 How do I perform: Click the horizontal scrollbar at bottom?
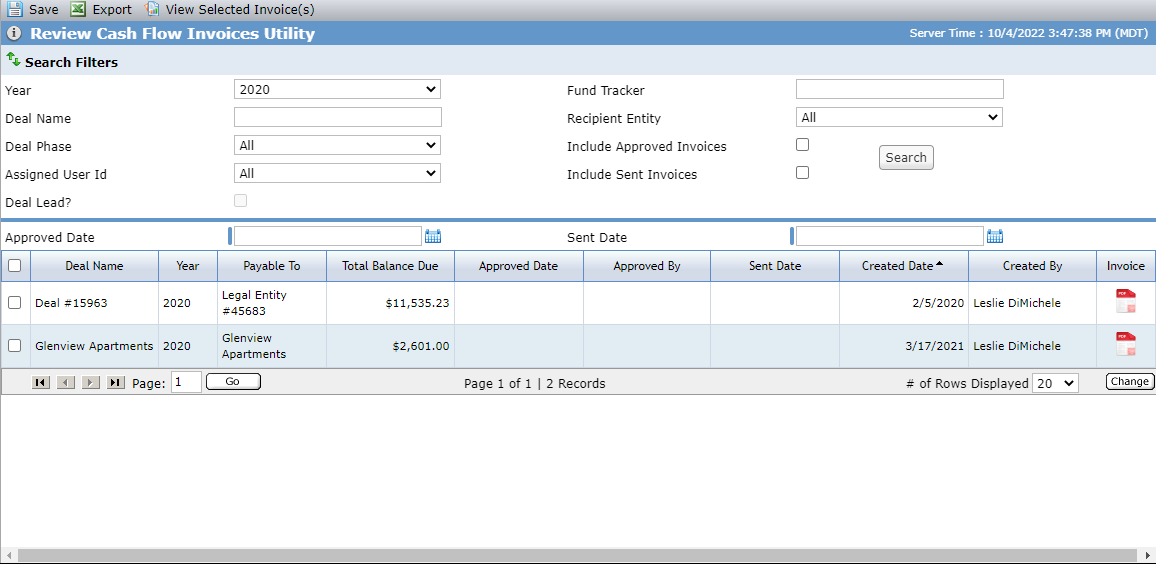[577, 555]
